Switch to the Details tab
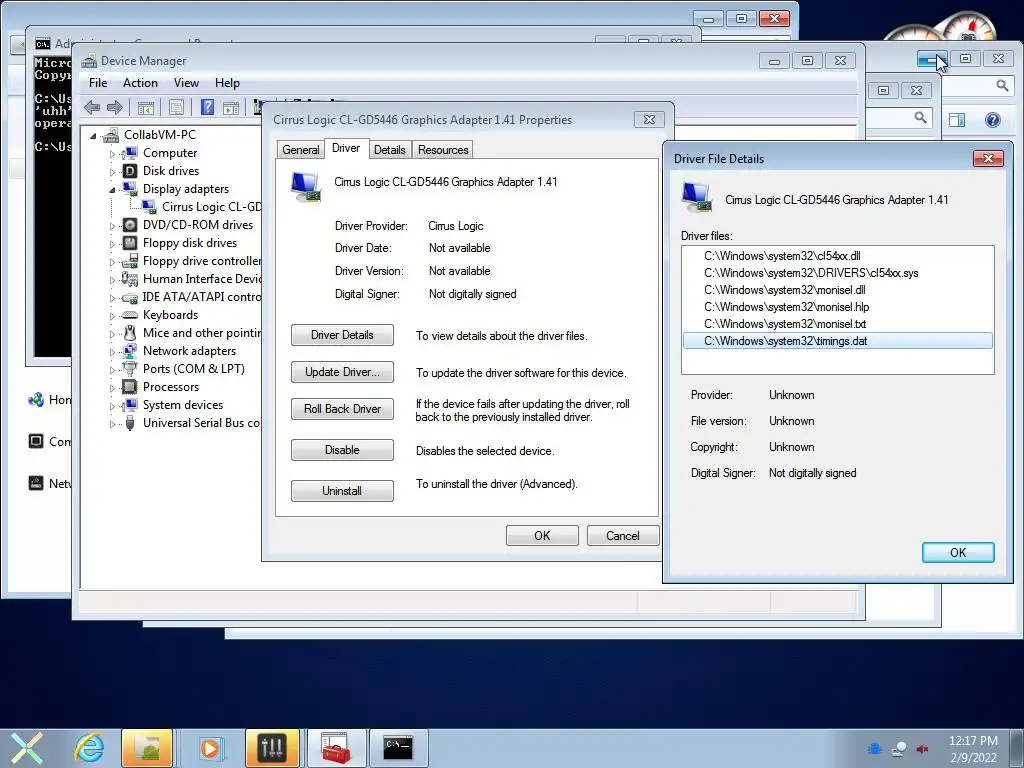1024x768 pixels. 390,150
